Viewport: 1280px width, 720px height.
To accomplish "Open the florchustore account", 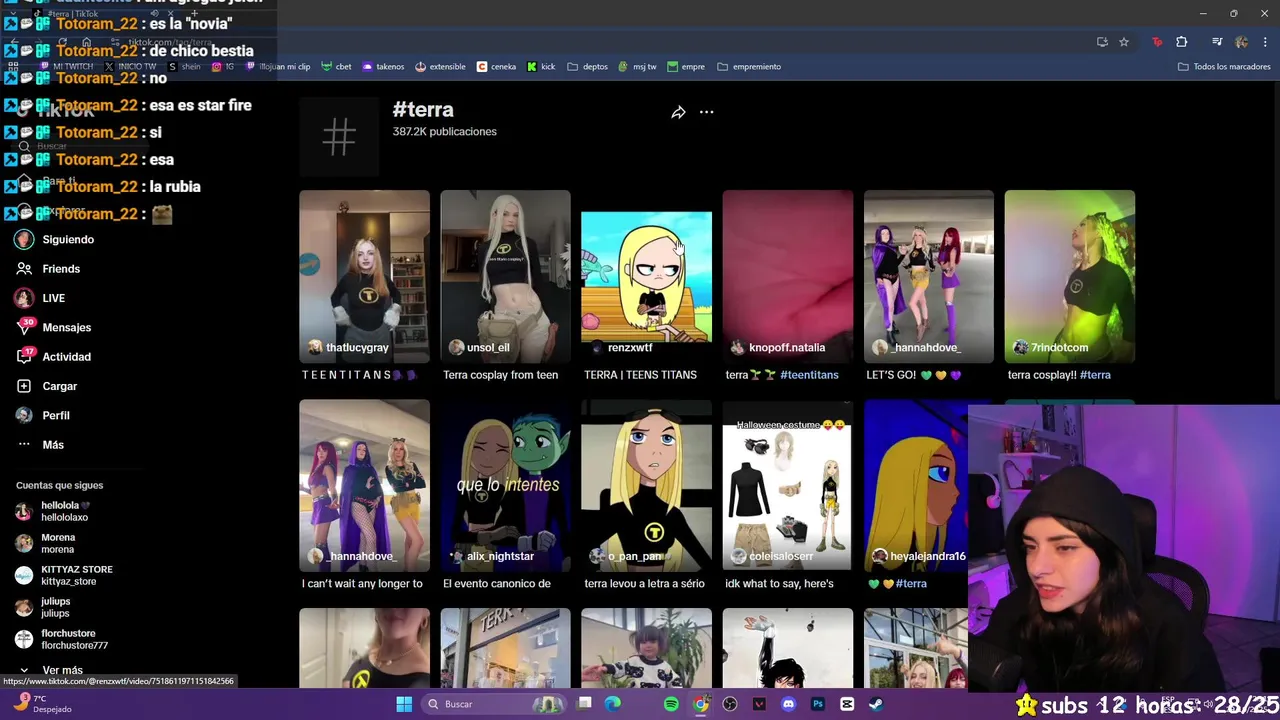I will (62, 639).
